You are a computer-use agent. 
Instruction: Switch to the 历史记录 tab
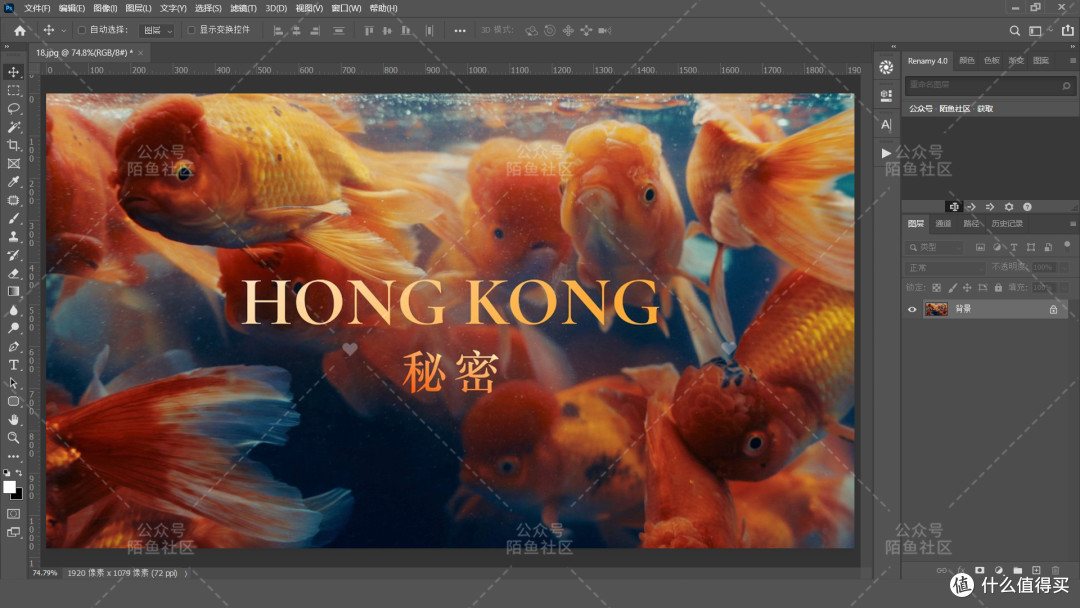[1007, 224]
